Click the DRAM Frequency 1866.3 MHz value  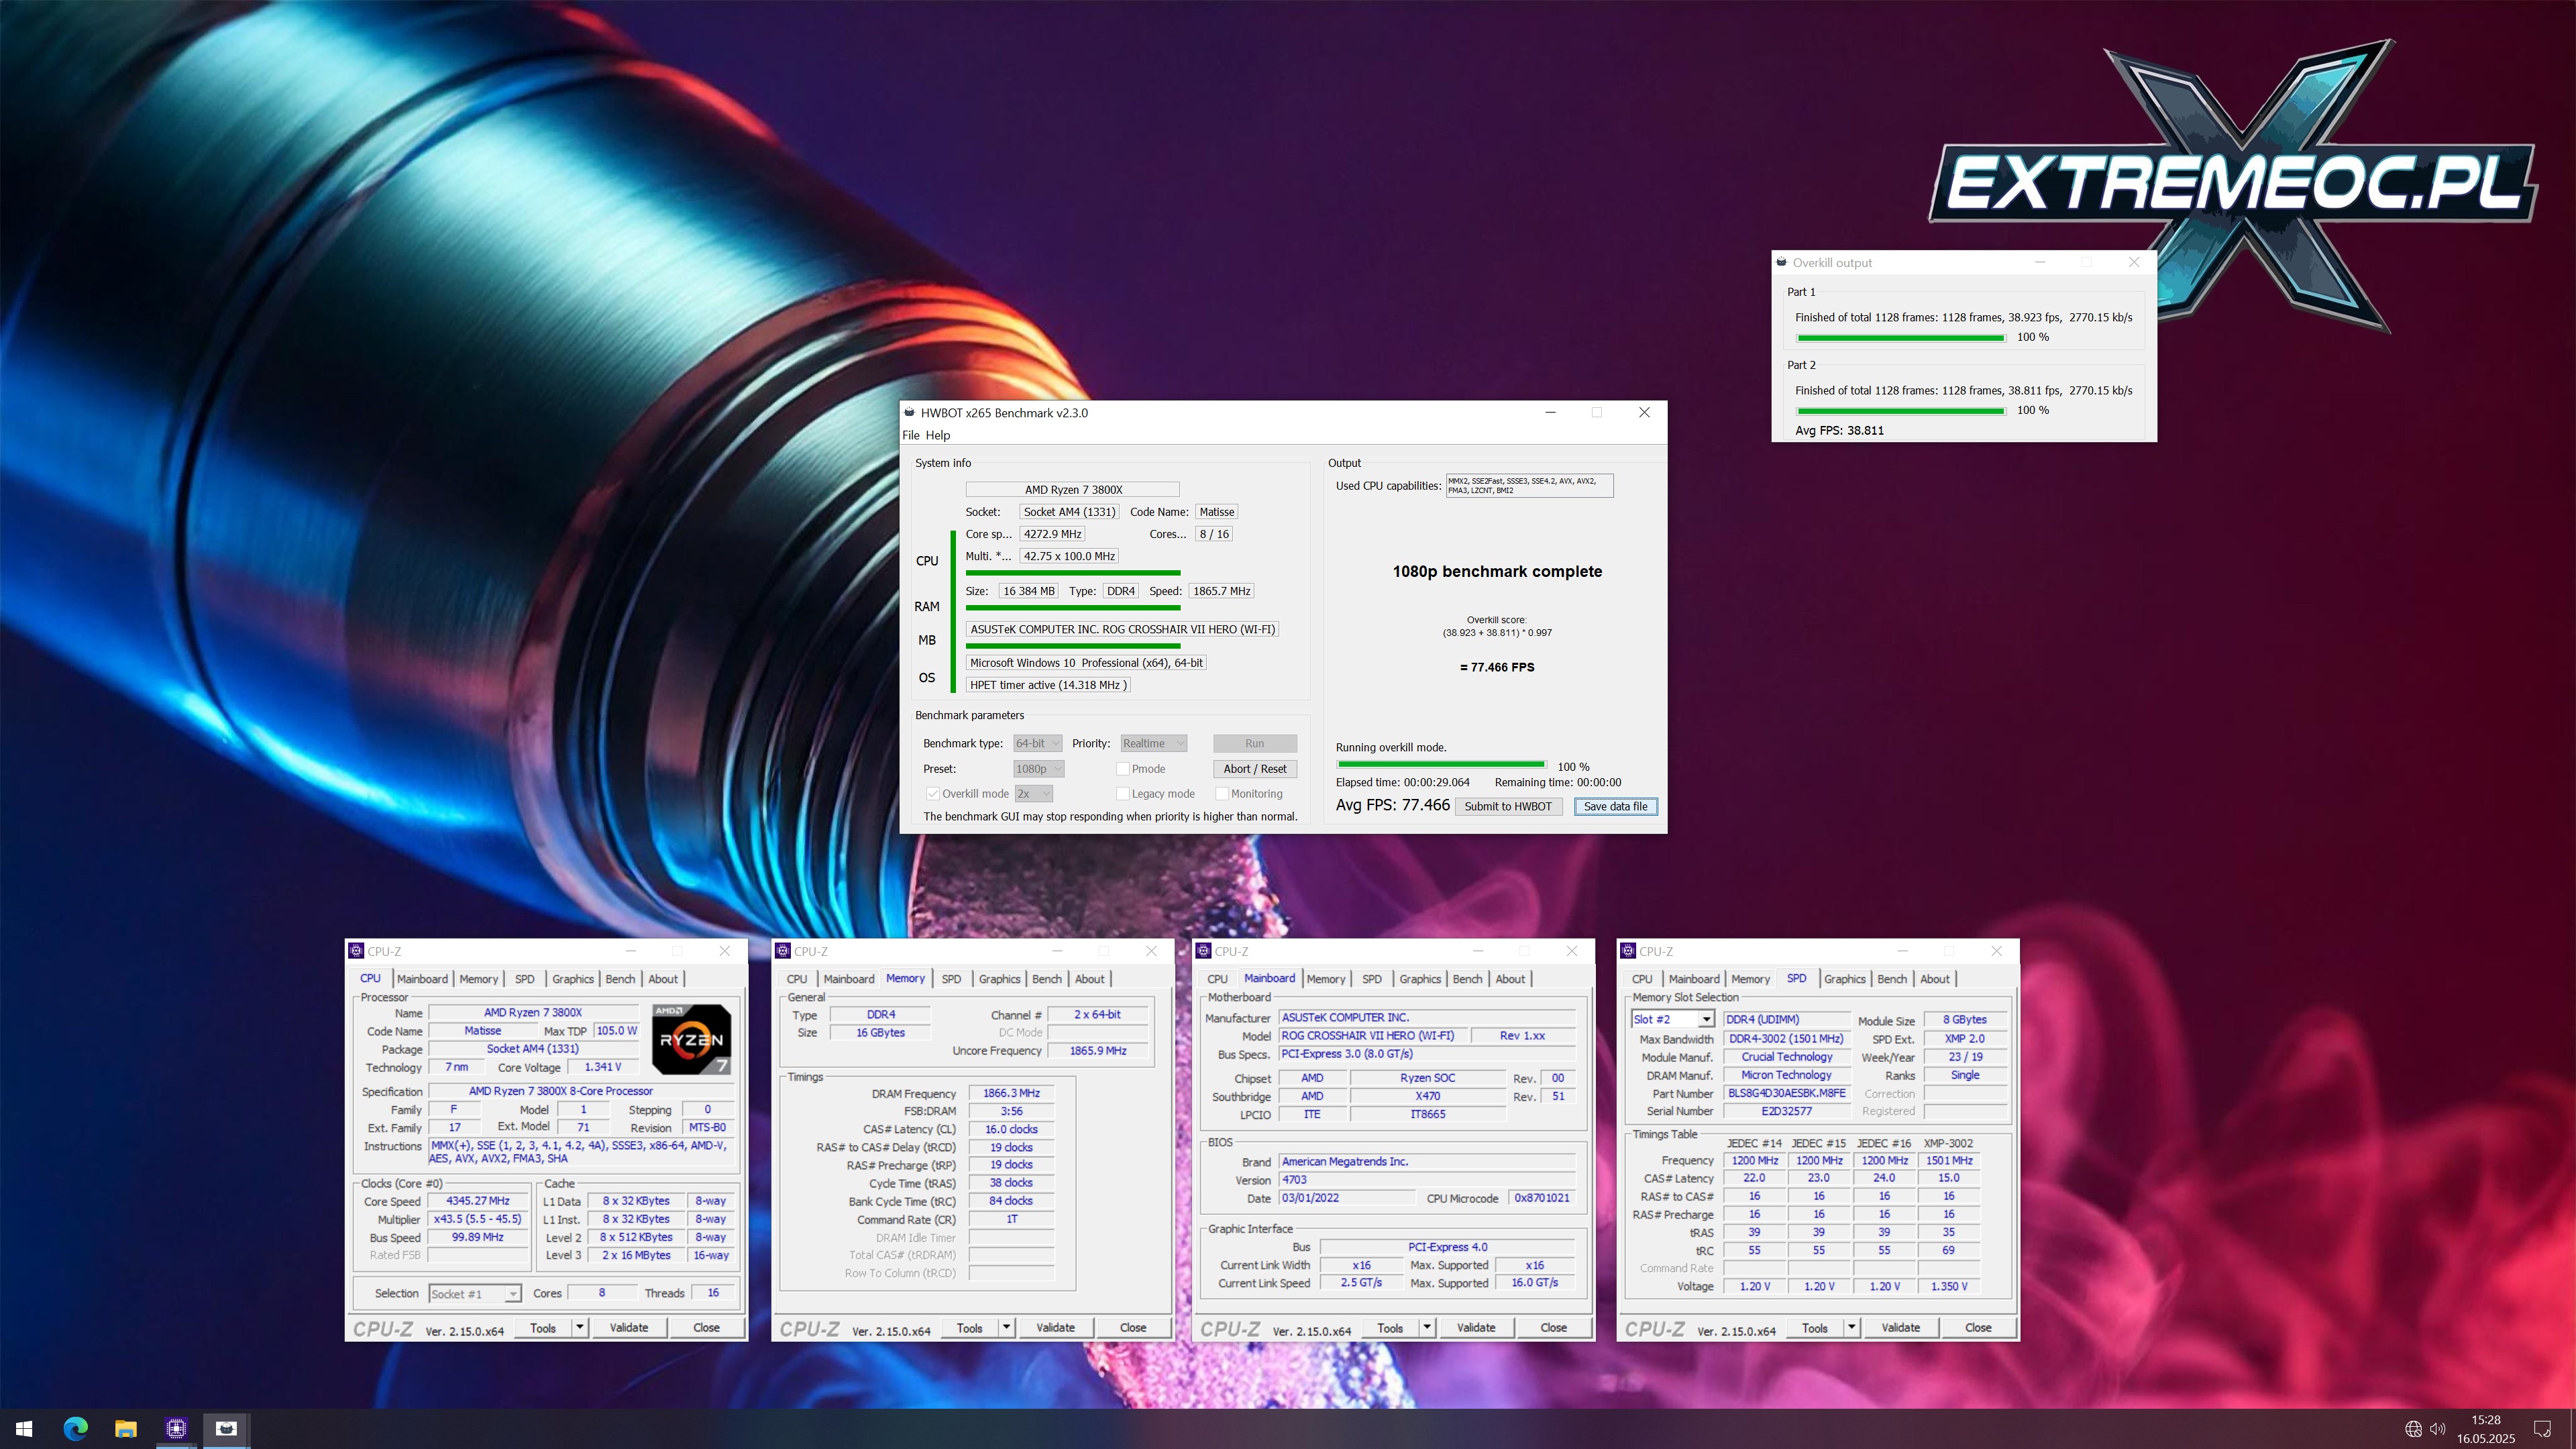click(x=1011, y=1093)
